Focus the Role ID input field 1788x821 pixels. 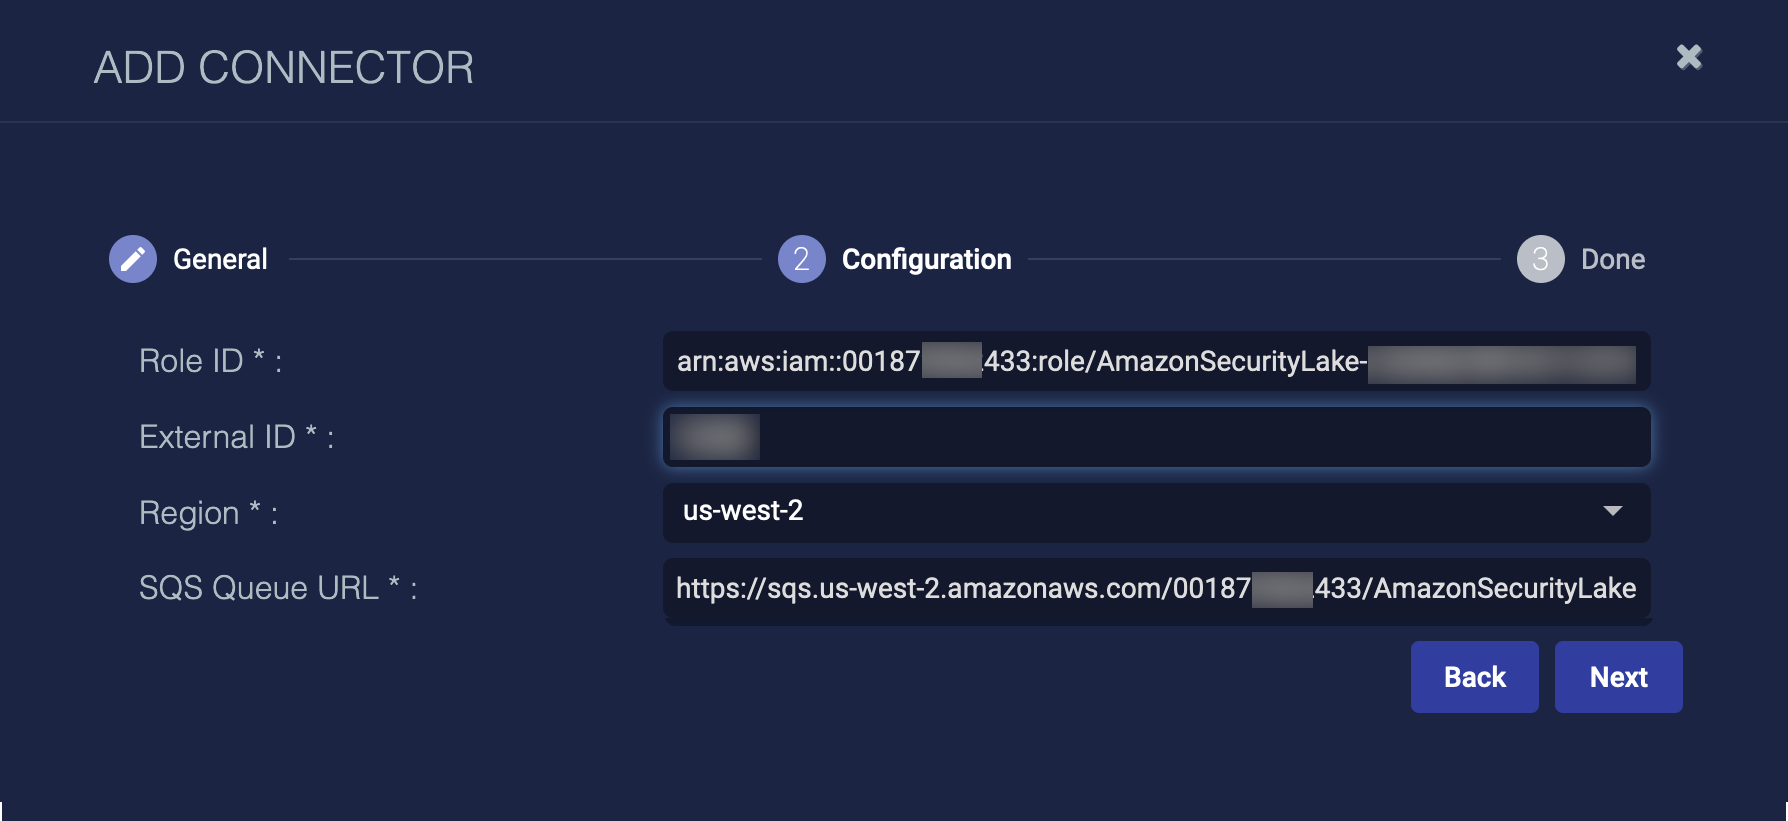[x=1156, y=361]
